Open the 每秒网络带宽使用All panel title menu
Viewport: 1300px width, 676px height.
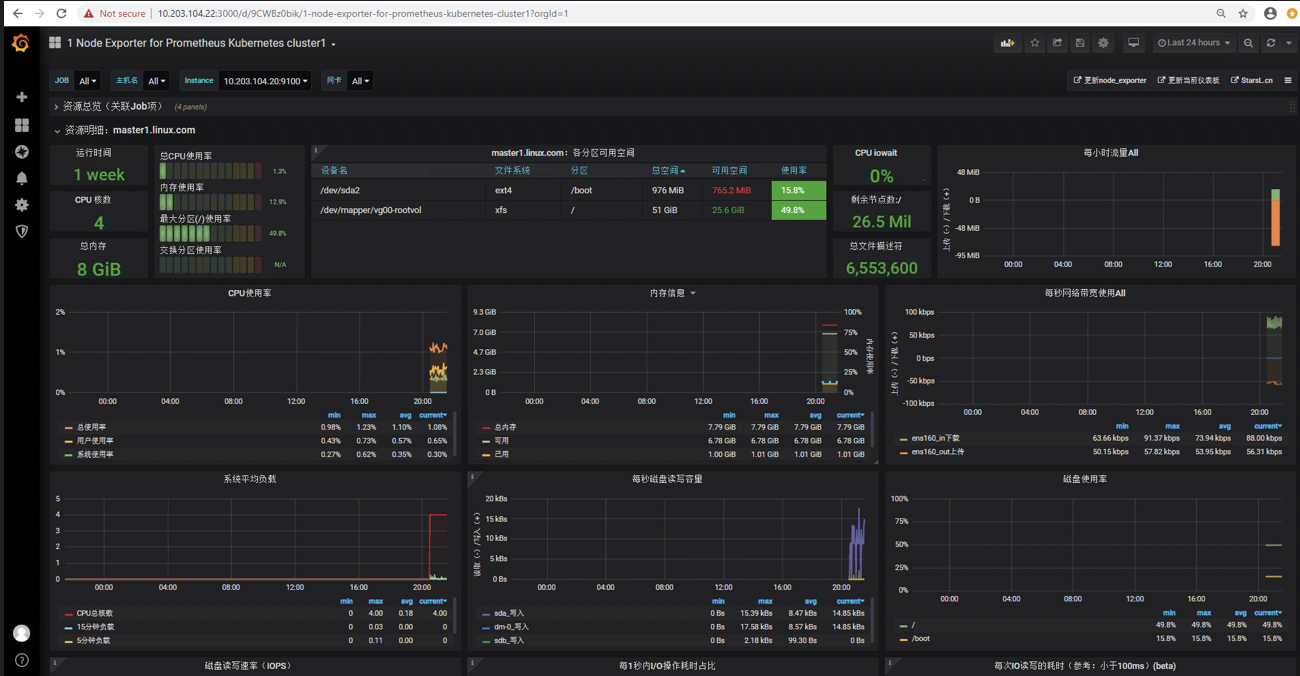click(x=1085, y=293)
